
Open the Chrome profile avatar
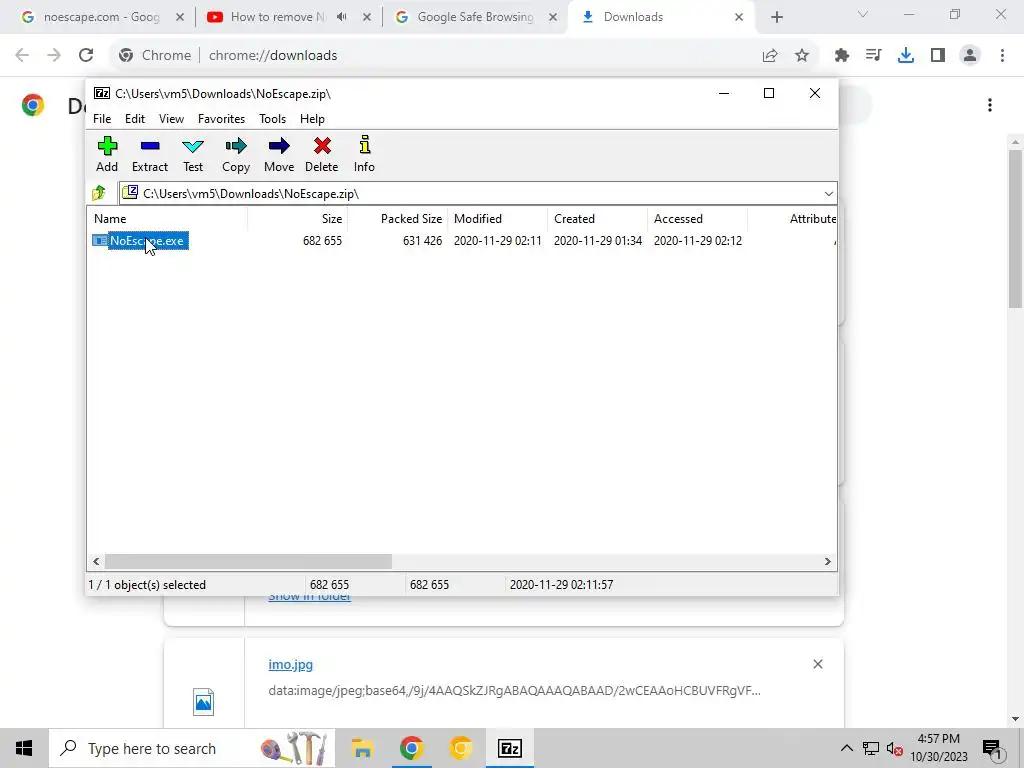pos(970,56)
